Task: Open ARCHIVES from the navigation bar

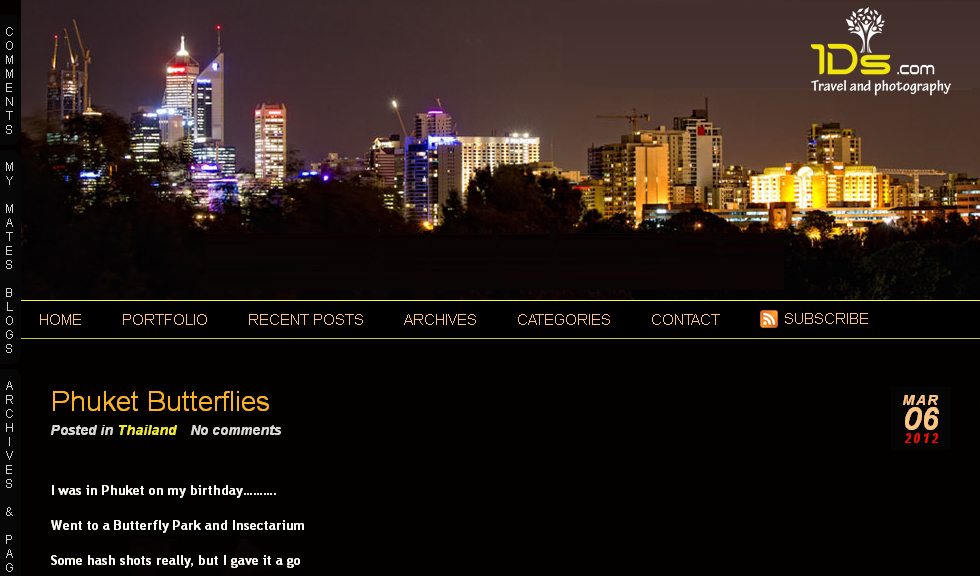Action: tap(440, 319)
